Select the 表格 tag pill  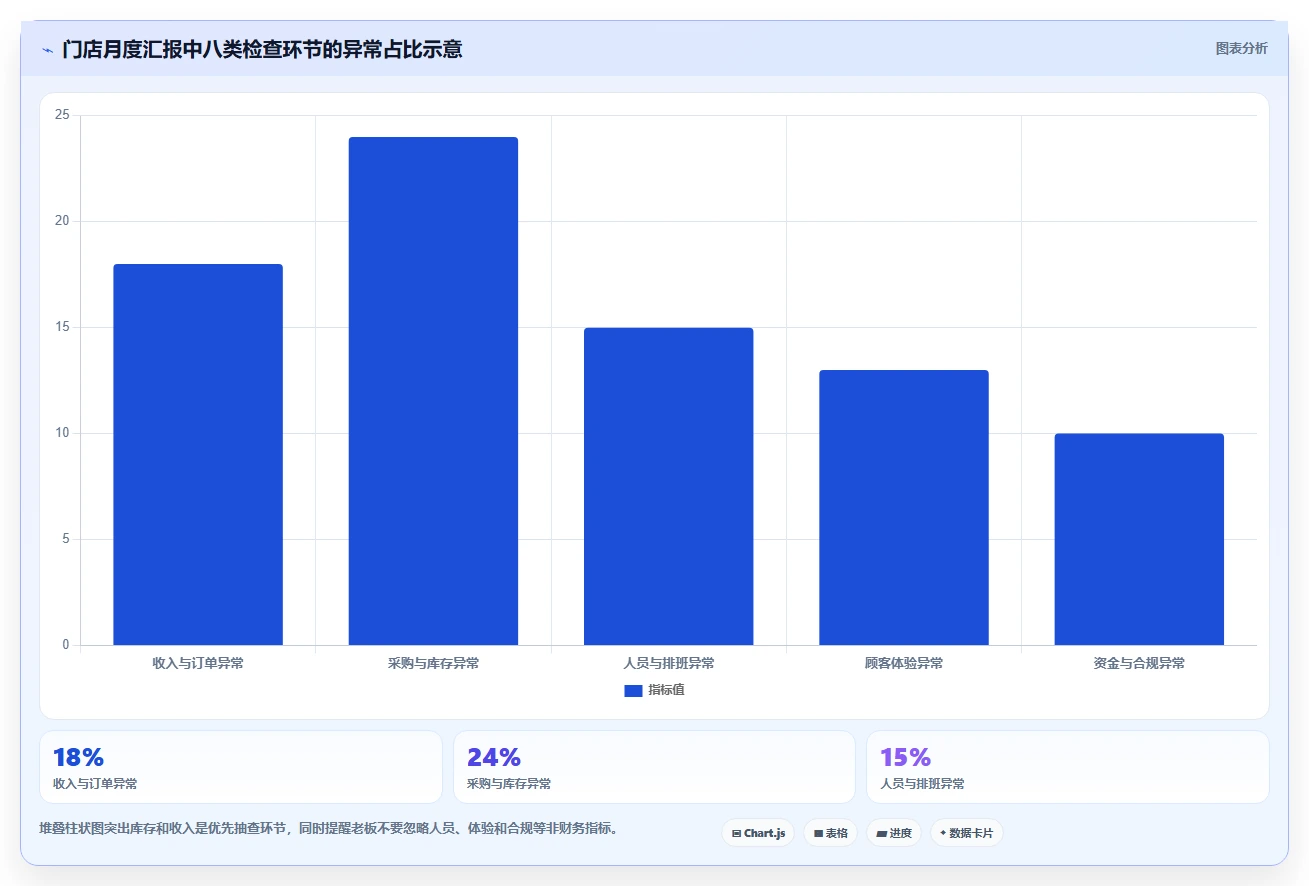pyautogui.click(x=830, y=833)
